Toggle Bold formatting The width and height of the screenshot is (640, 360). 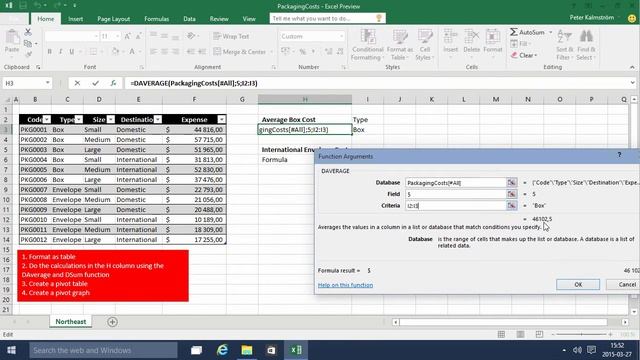click(49, 52)
